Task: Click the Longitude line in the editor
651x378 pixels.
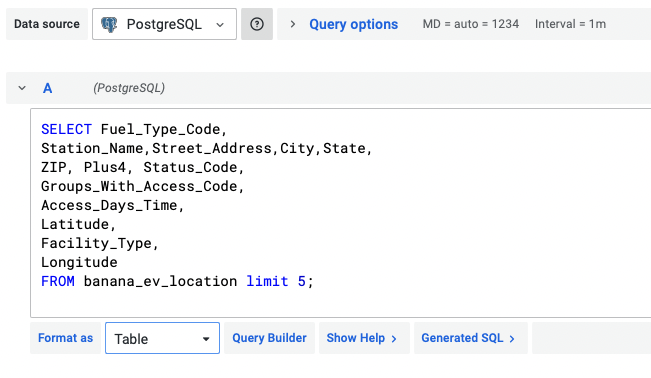Action: (x=79, y=262)
